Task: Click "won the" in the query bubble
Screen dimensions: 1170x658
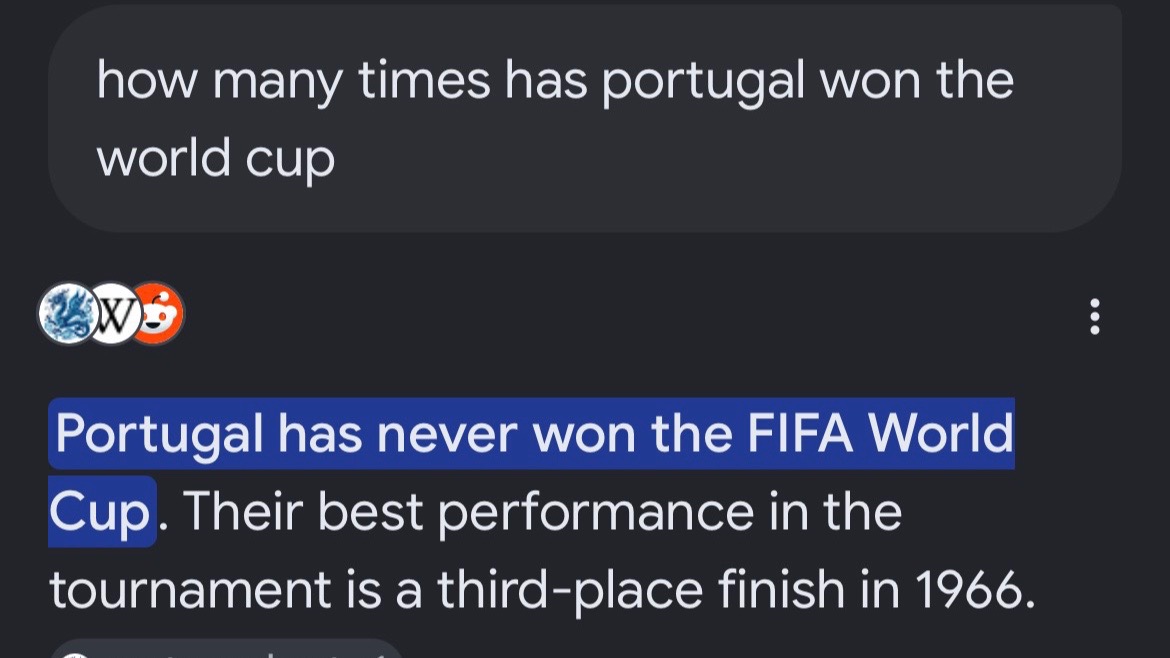Action: pos(916,82)
